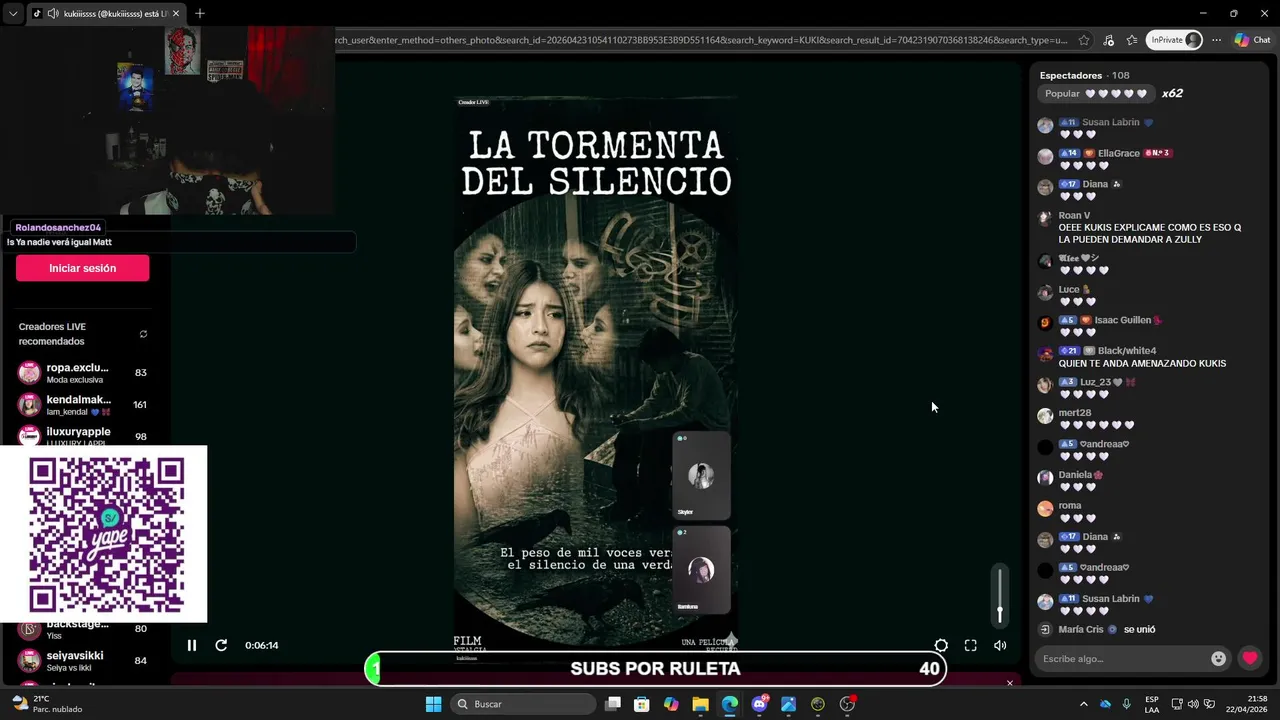Click the Black/white4 username in chat
The width and height of the screenshot is (1280, 720).
pos(1127,351)
